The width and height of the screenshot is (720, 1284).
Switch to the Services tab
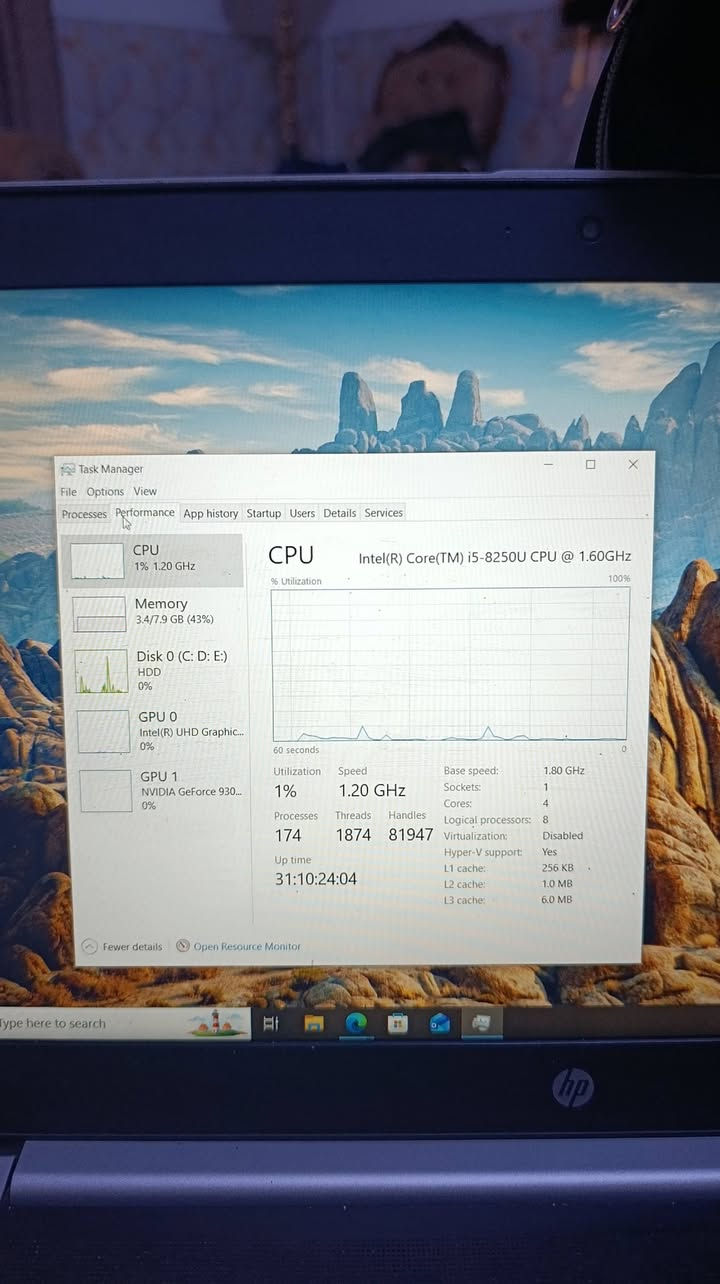[384, 513]
